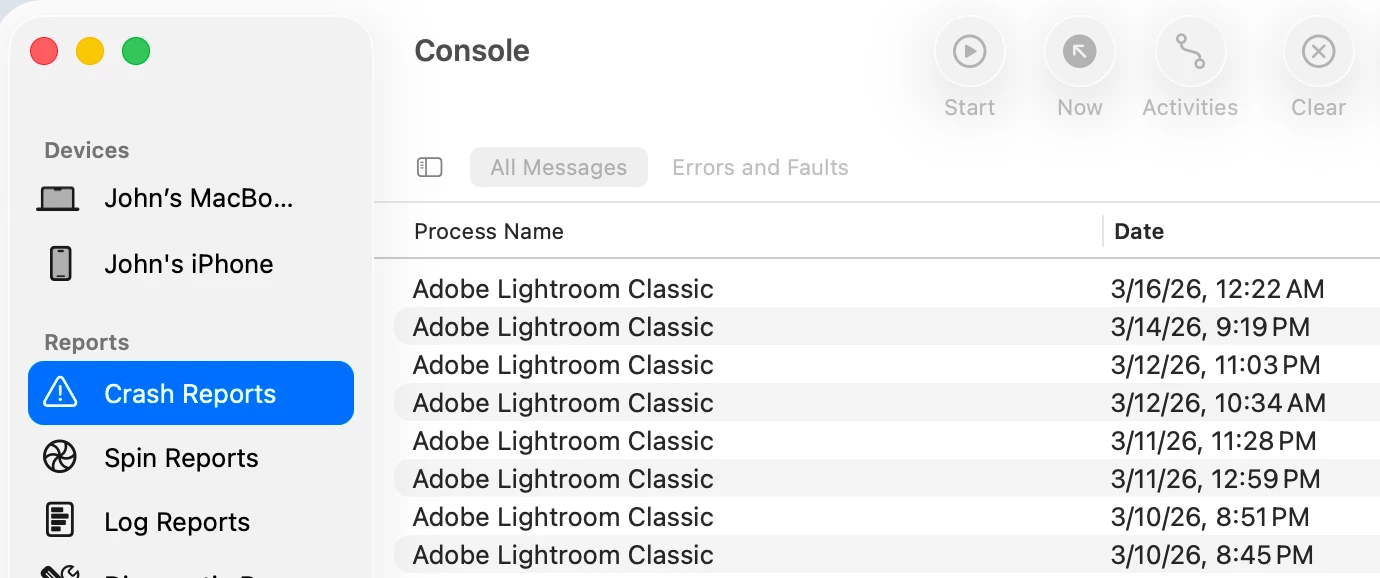The image size is (1380, 578).
Task: Open Log Reports in sidebar
Action: pos(177,522)
